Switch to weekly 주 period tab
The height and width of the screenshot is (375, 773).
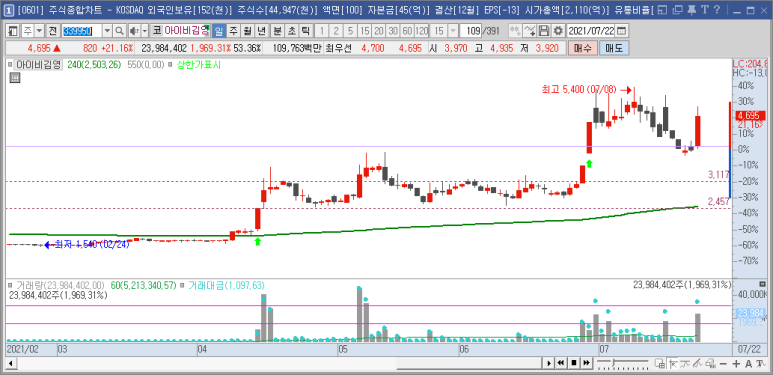[x=233, y=31]
